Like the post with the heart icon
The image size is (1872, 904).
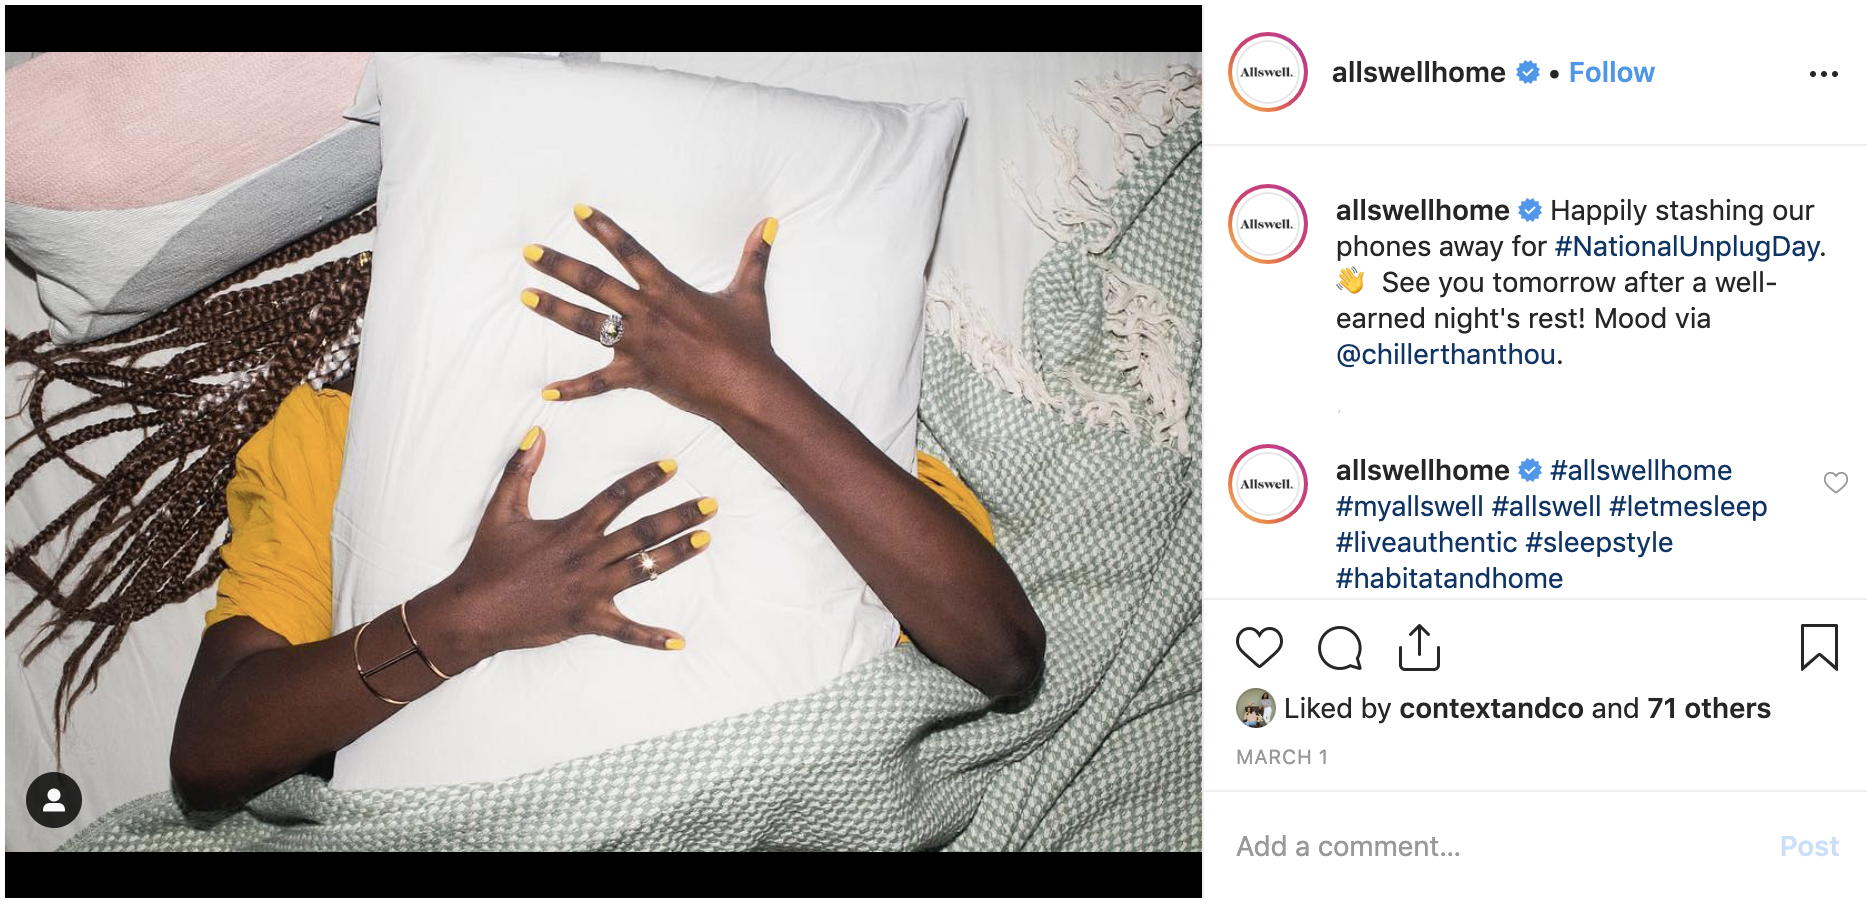pyautogui.click(x=1259, y=647)
